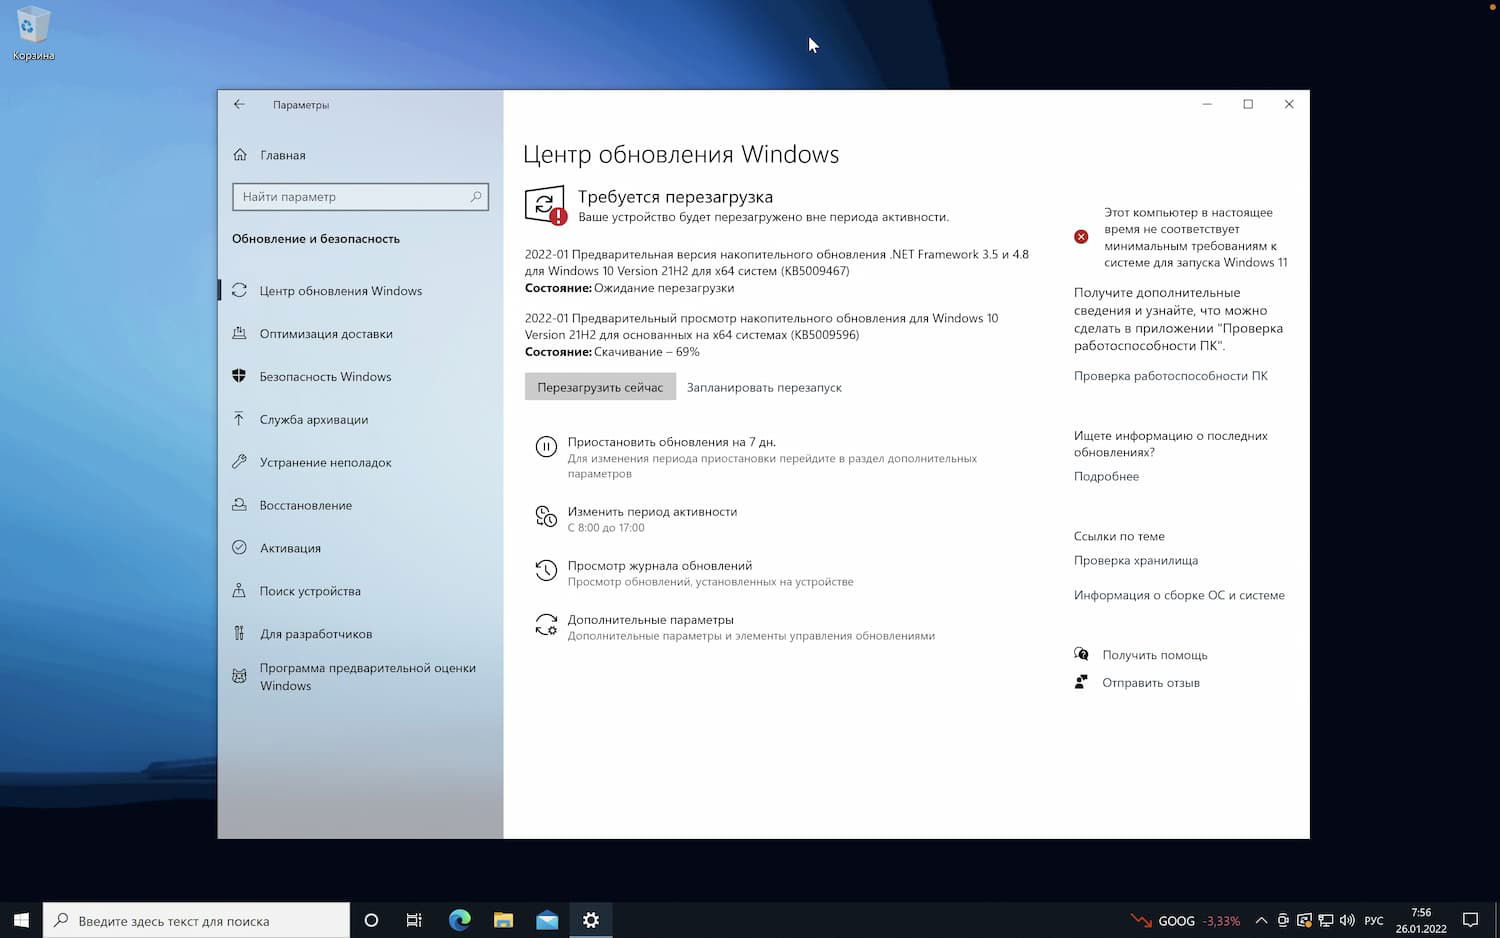This screenshot has height=938, width=1500.
Task: Click the Дополнительные параметры gear-sync icon
Action: pyautogui.click(x=546, y=625)
